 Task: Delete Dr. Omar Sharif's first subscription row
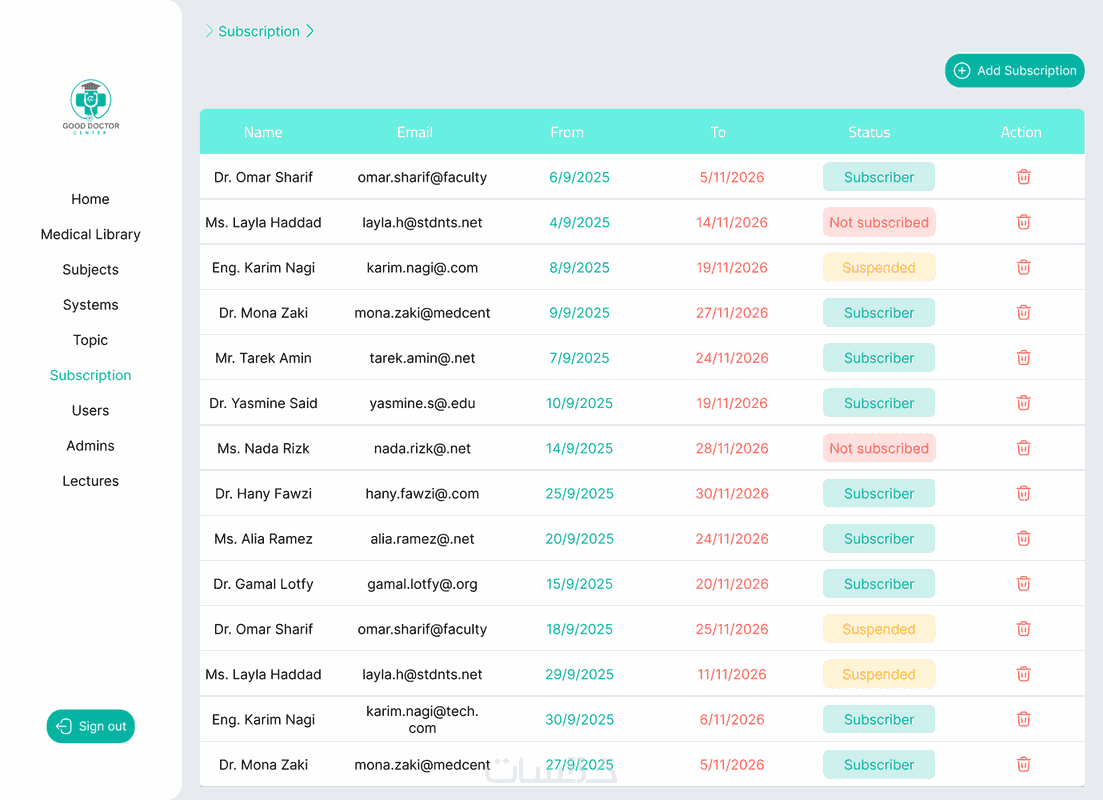click(1023, 177)
